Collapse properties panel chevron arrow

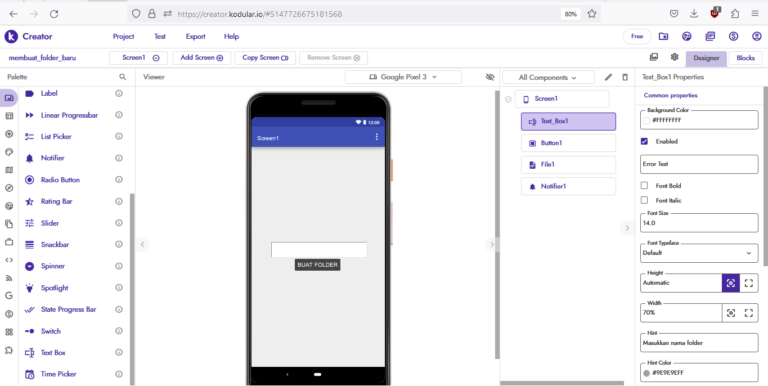tap(627, 228)
